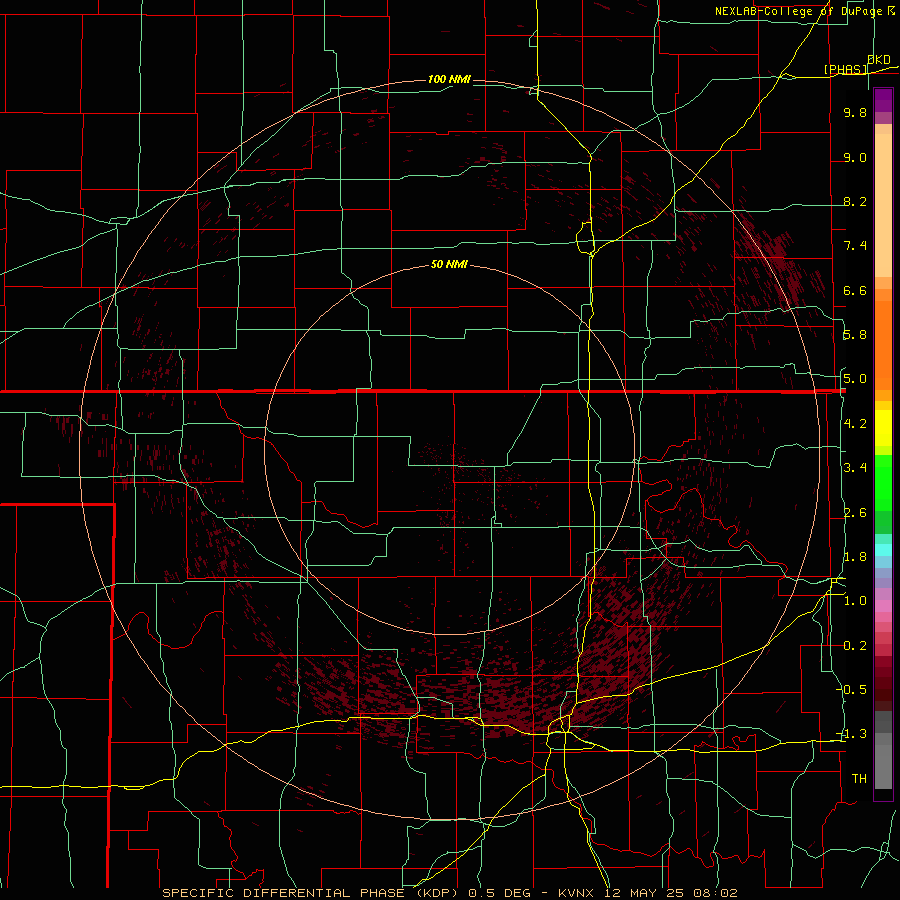The width and height of the screenshot is (900, 900).
Task: Click the "0.5 DEG" elevation angle text
Action: [499, 893]
